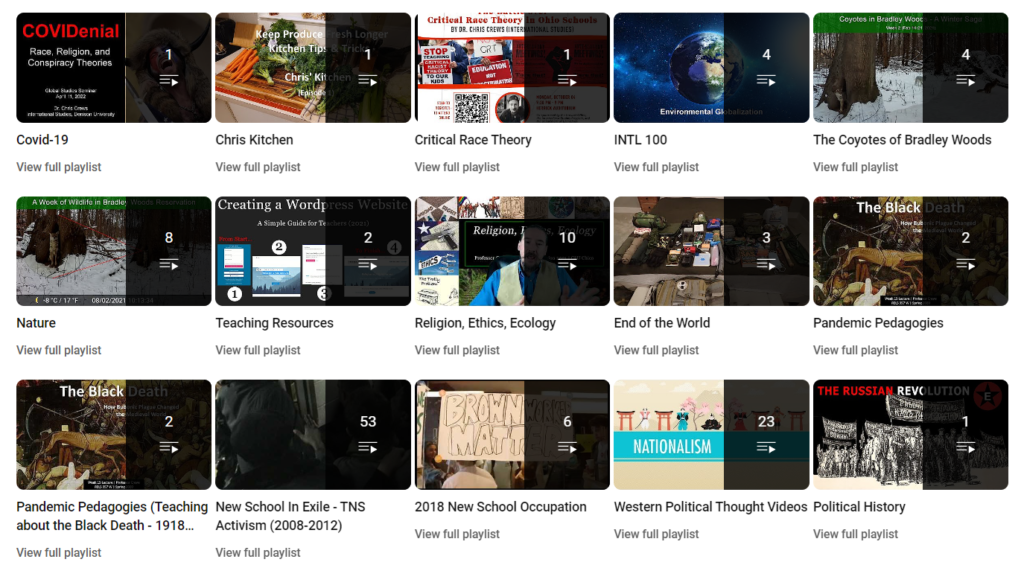Open the Nationalism thumbnail image

pos(711,435)
